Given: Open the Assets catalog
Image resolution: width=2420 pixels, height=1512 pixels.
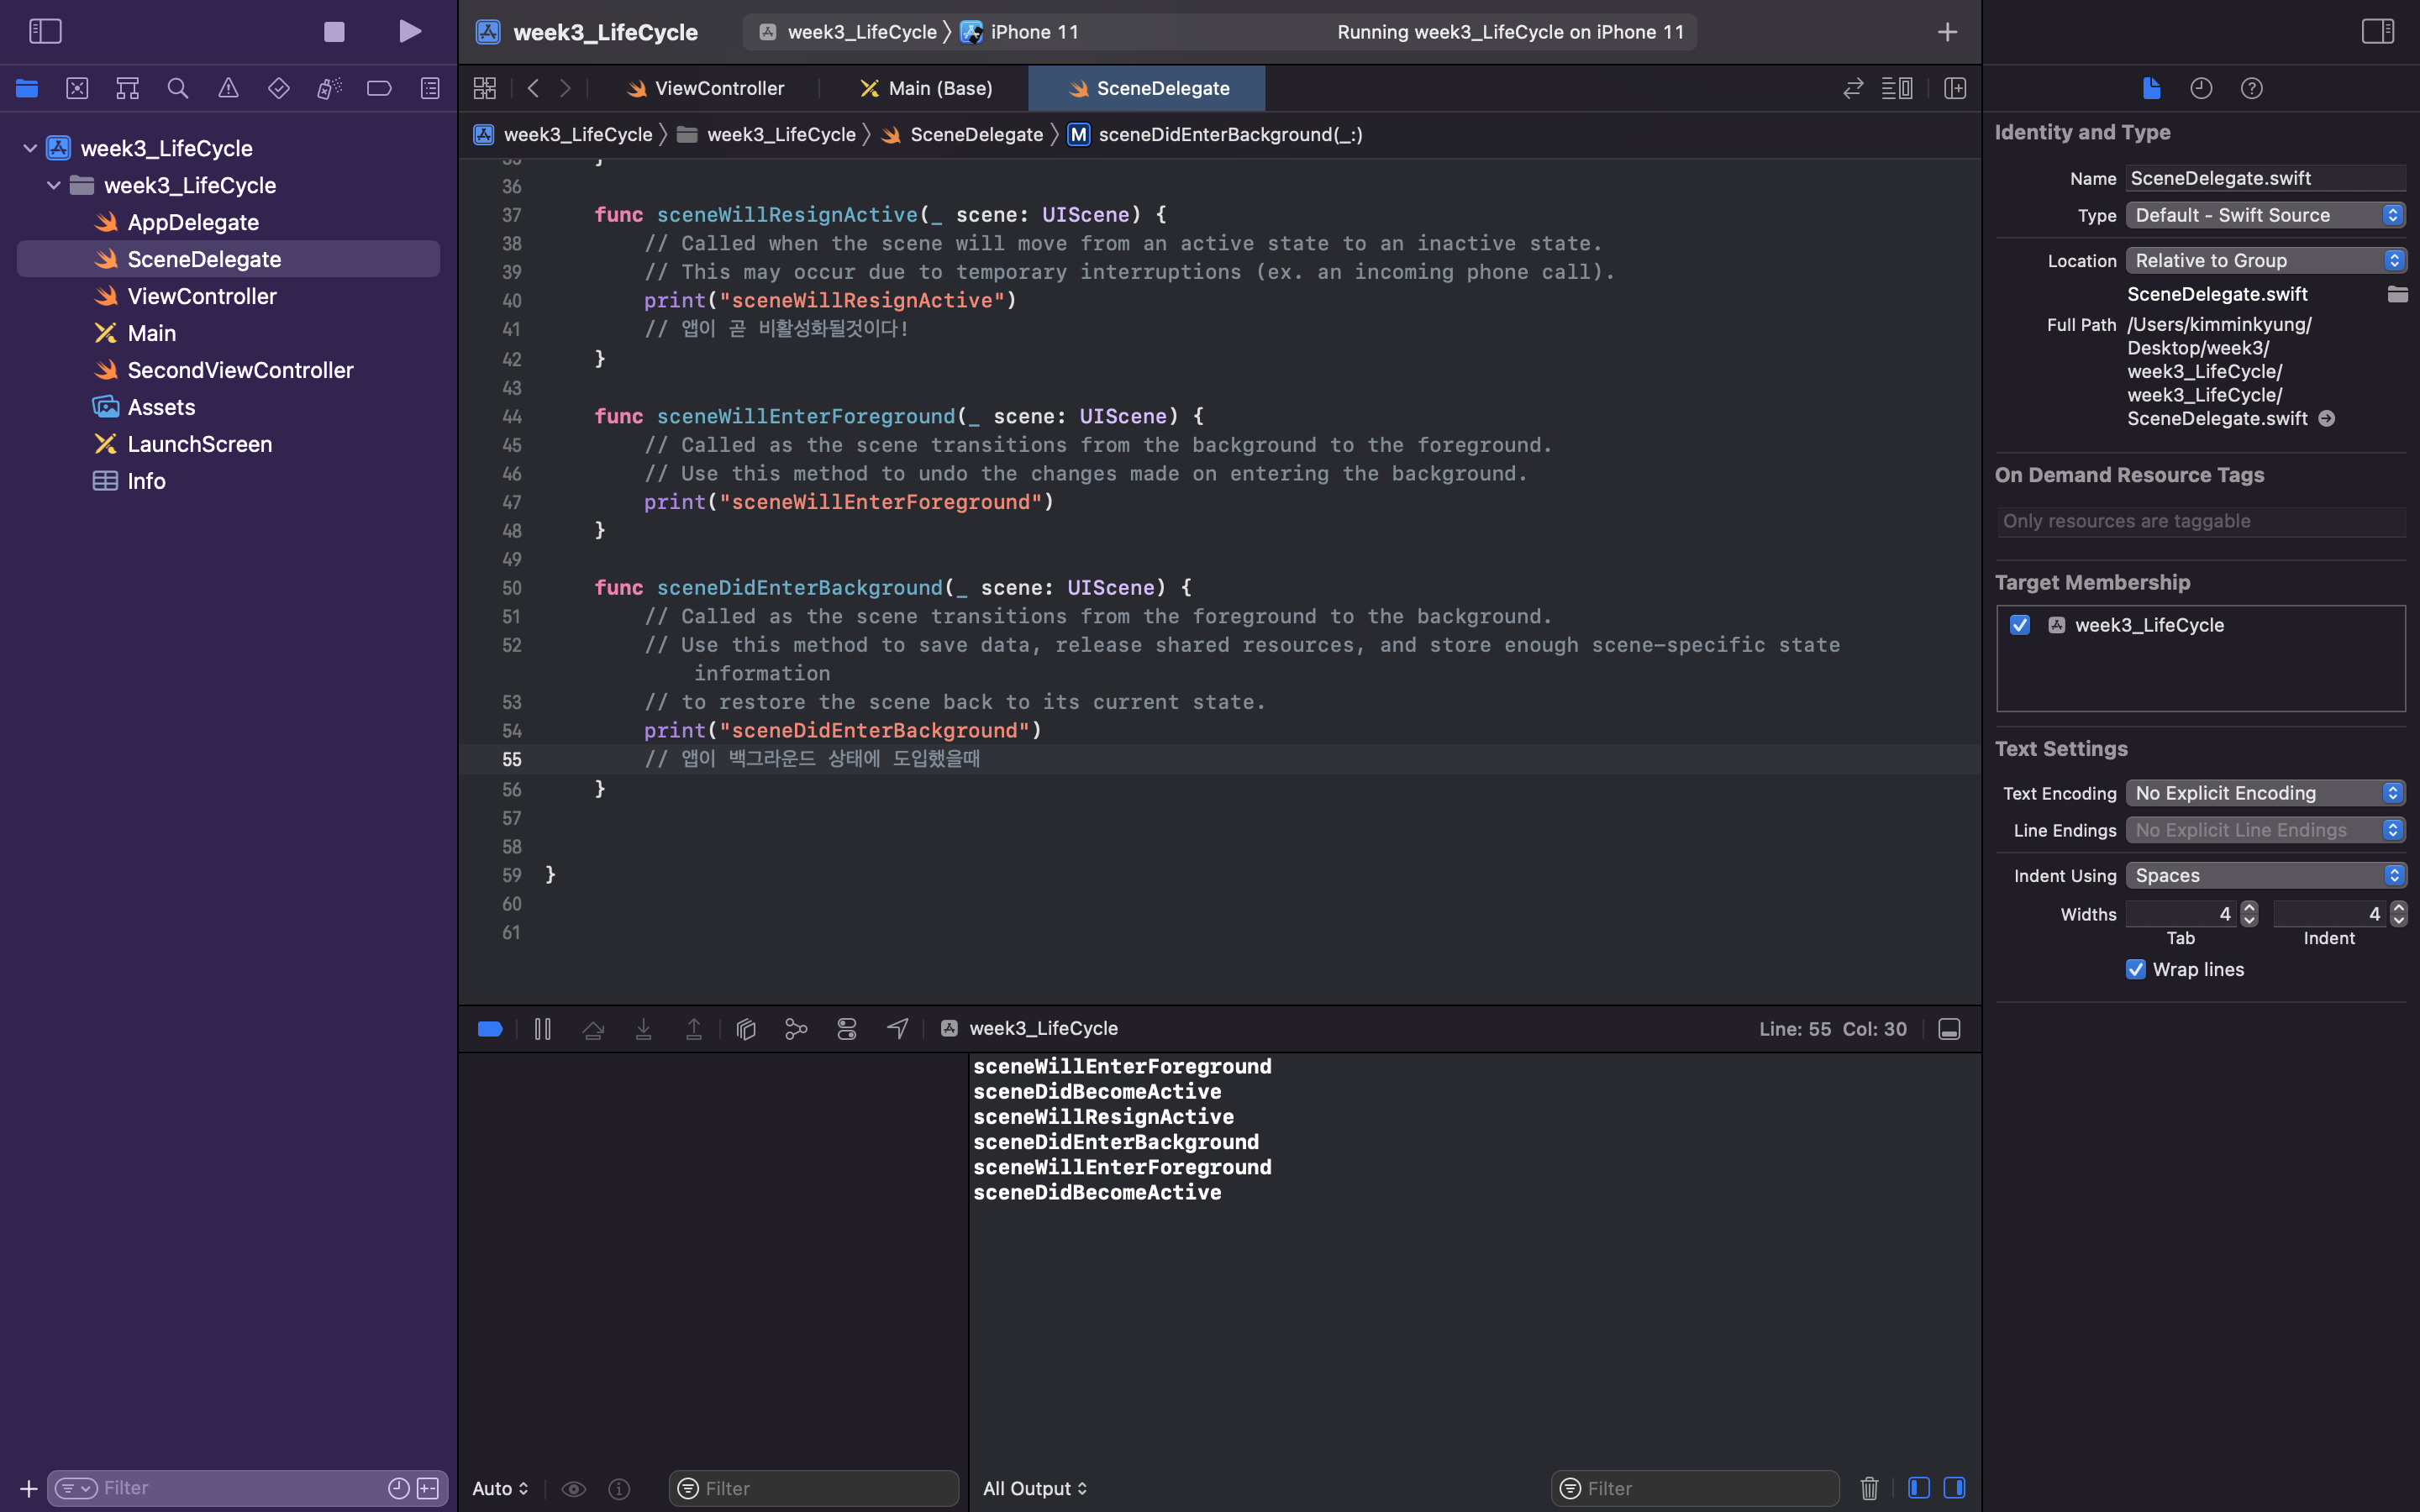Looking at the screenshot, I should (x=162, y=407).
